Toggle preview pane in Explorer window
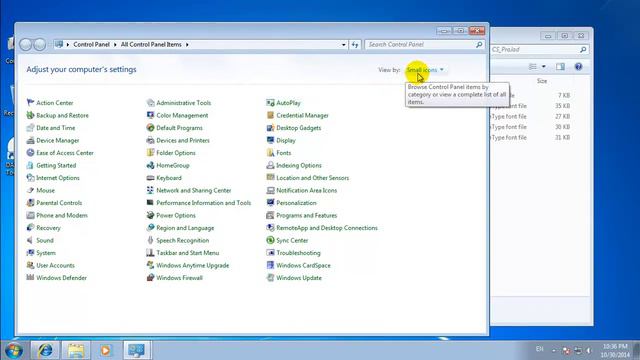Viewport: 640px width, 360px height. tap(560, 67)
